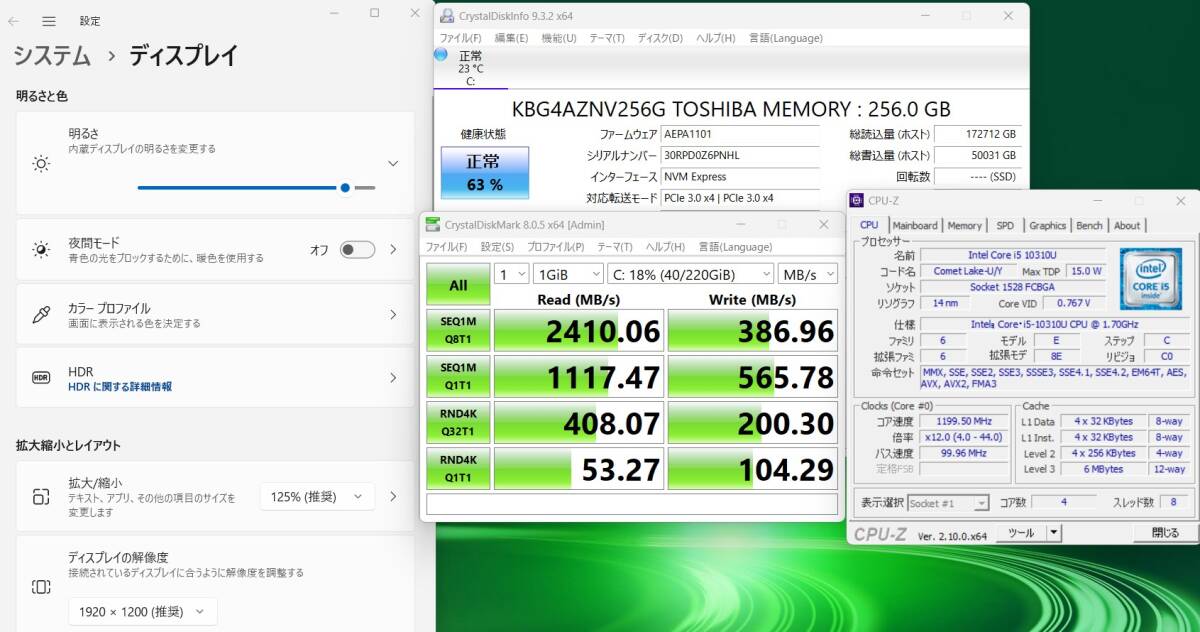1200x632 pixels.
Task: Open CrystalDiskInfo ディスク(D) menu
Action: [660, 38]
